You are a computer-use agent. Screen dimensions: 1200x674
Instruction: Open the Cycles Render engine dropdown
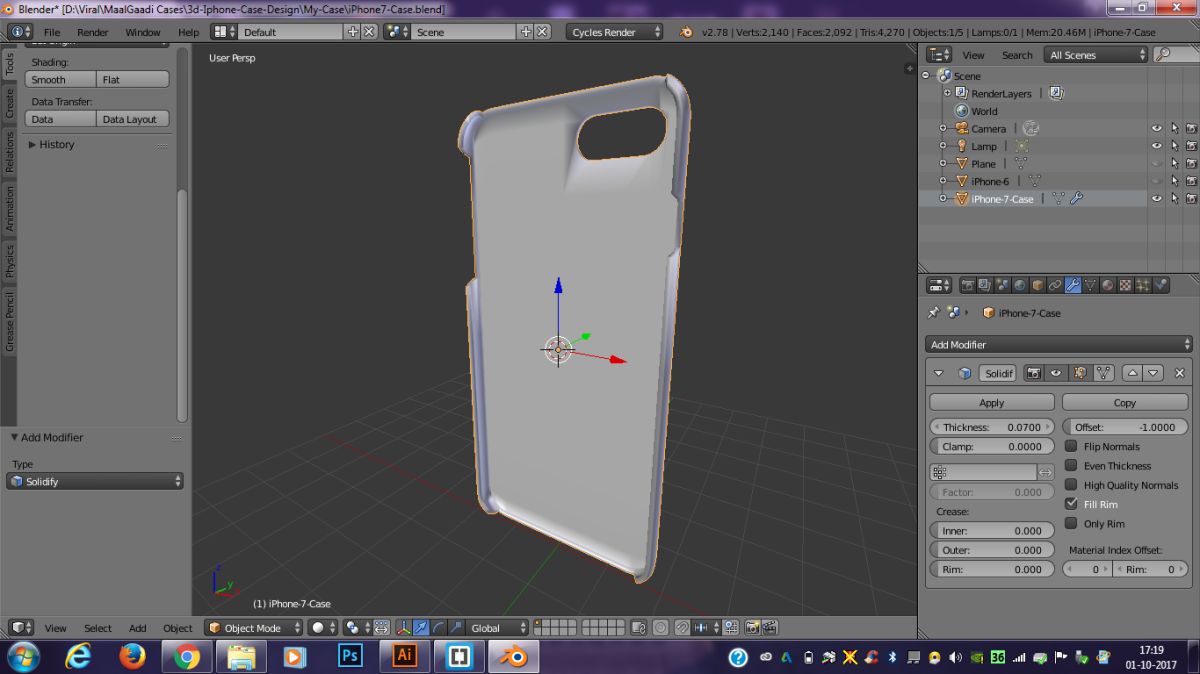coord(615,32)
